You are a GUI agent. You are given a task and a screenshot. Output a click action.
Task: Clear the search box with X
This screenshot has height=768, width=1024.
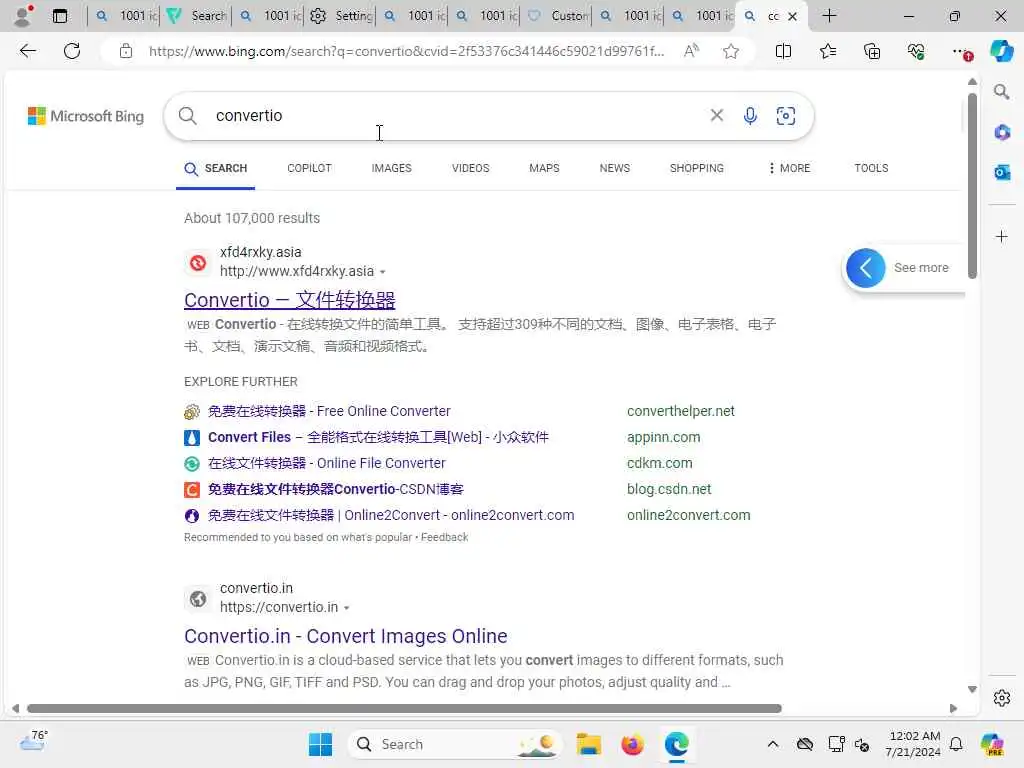click(x=716, y=116)
